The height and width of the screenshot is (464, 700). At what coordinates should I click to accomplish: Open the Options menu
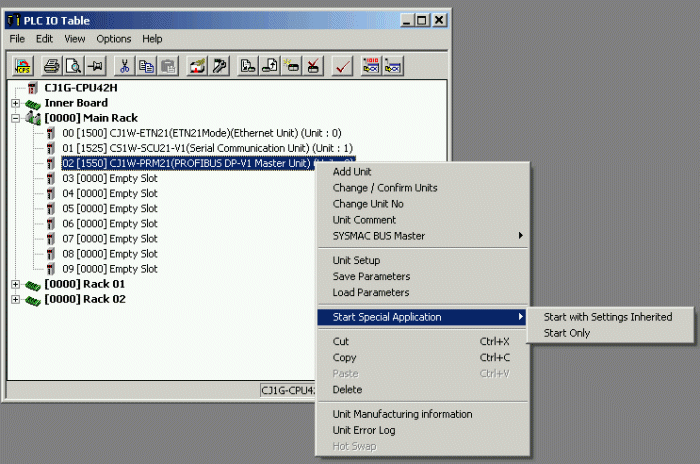pos(114,39)
